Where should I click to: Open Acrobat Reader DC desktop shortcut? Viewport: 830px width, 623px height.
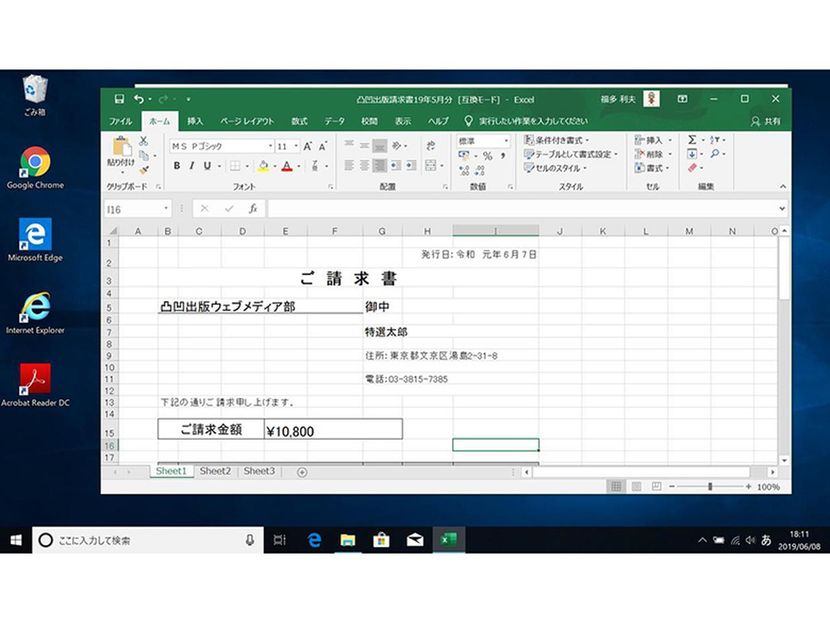35,385
